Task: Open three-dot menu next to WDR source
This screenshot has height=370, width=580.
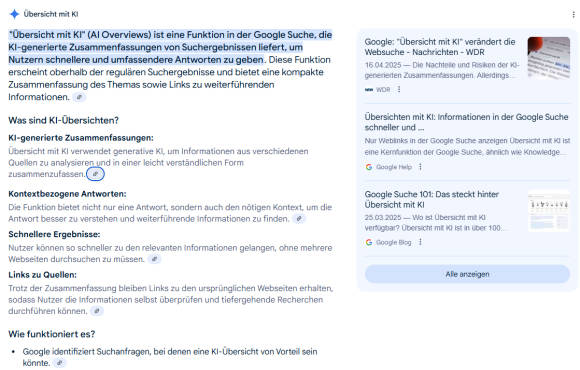Action: [399, 90]
